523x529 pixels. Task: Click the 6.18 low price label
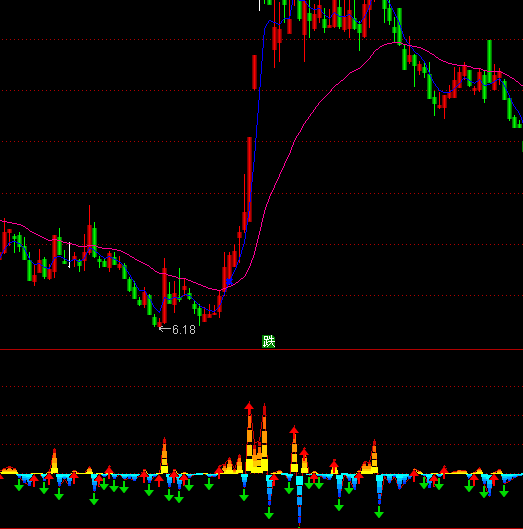click(184, 330)
